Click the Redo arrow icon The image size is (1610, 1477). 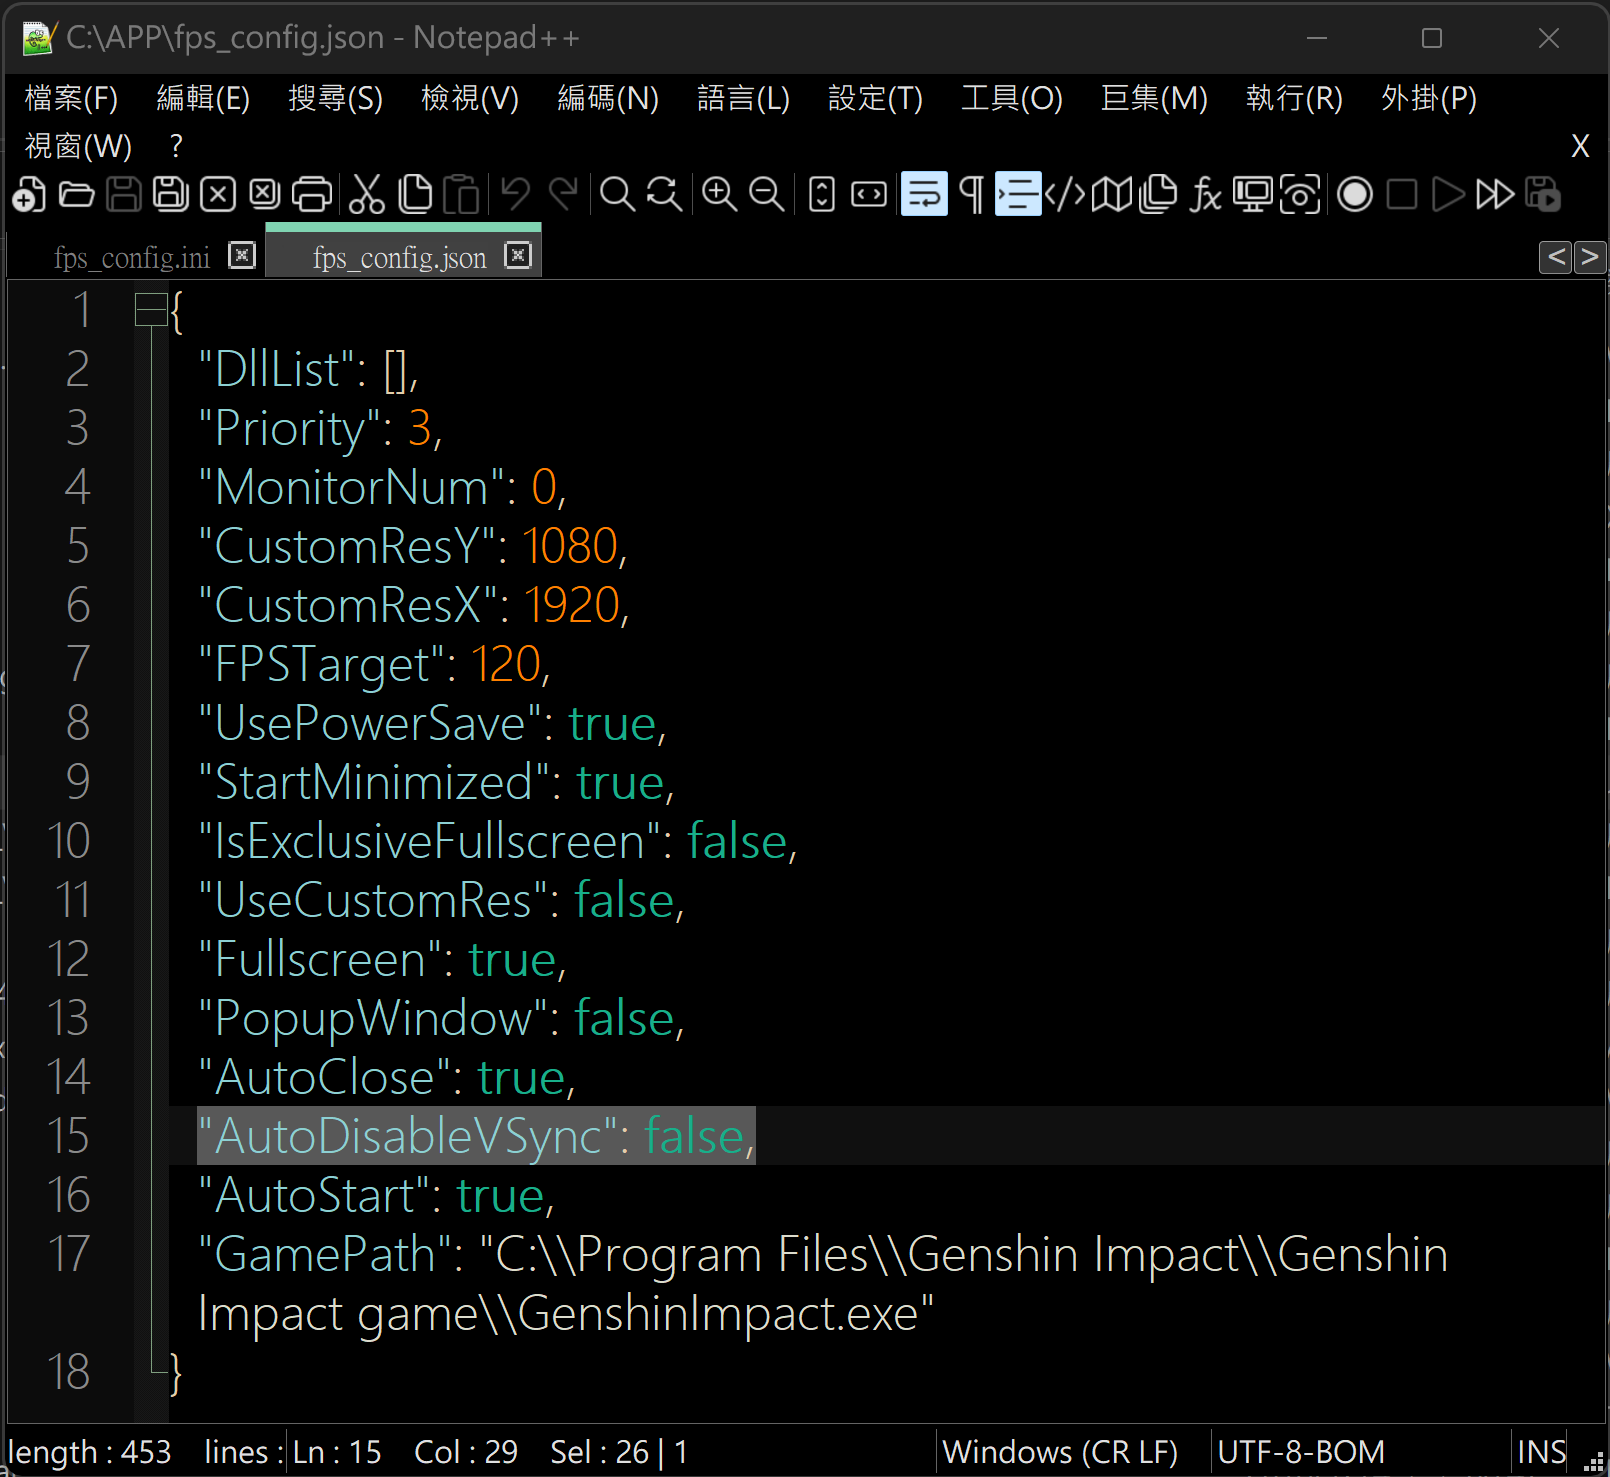(563, 194)
